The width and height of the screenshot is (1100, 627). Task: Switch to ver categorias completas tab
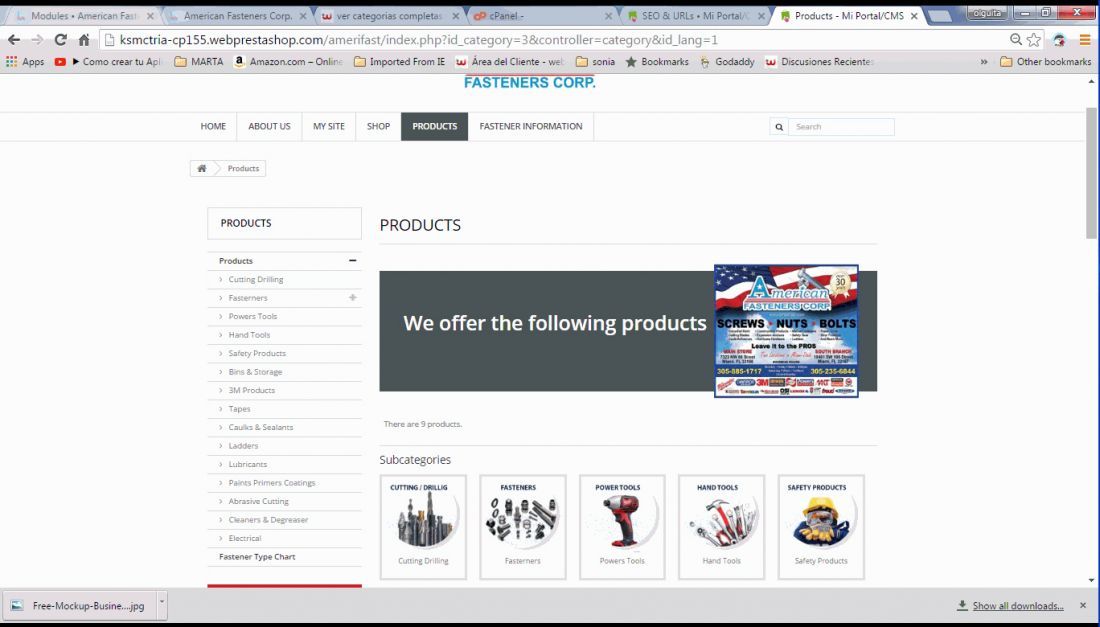pyautogui.click(x=391, y=15)
